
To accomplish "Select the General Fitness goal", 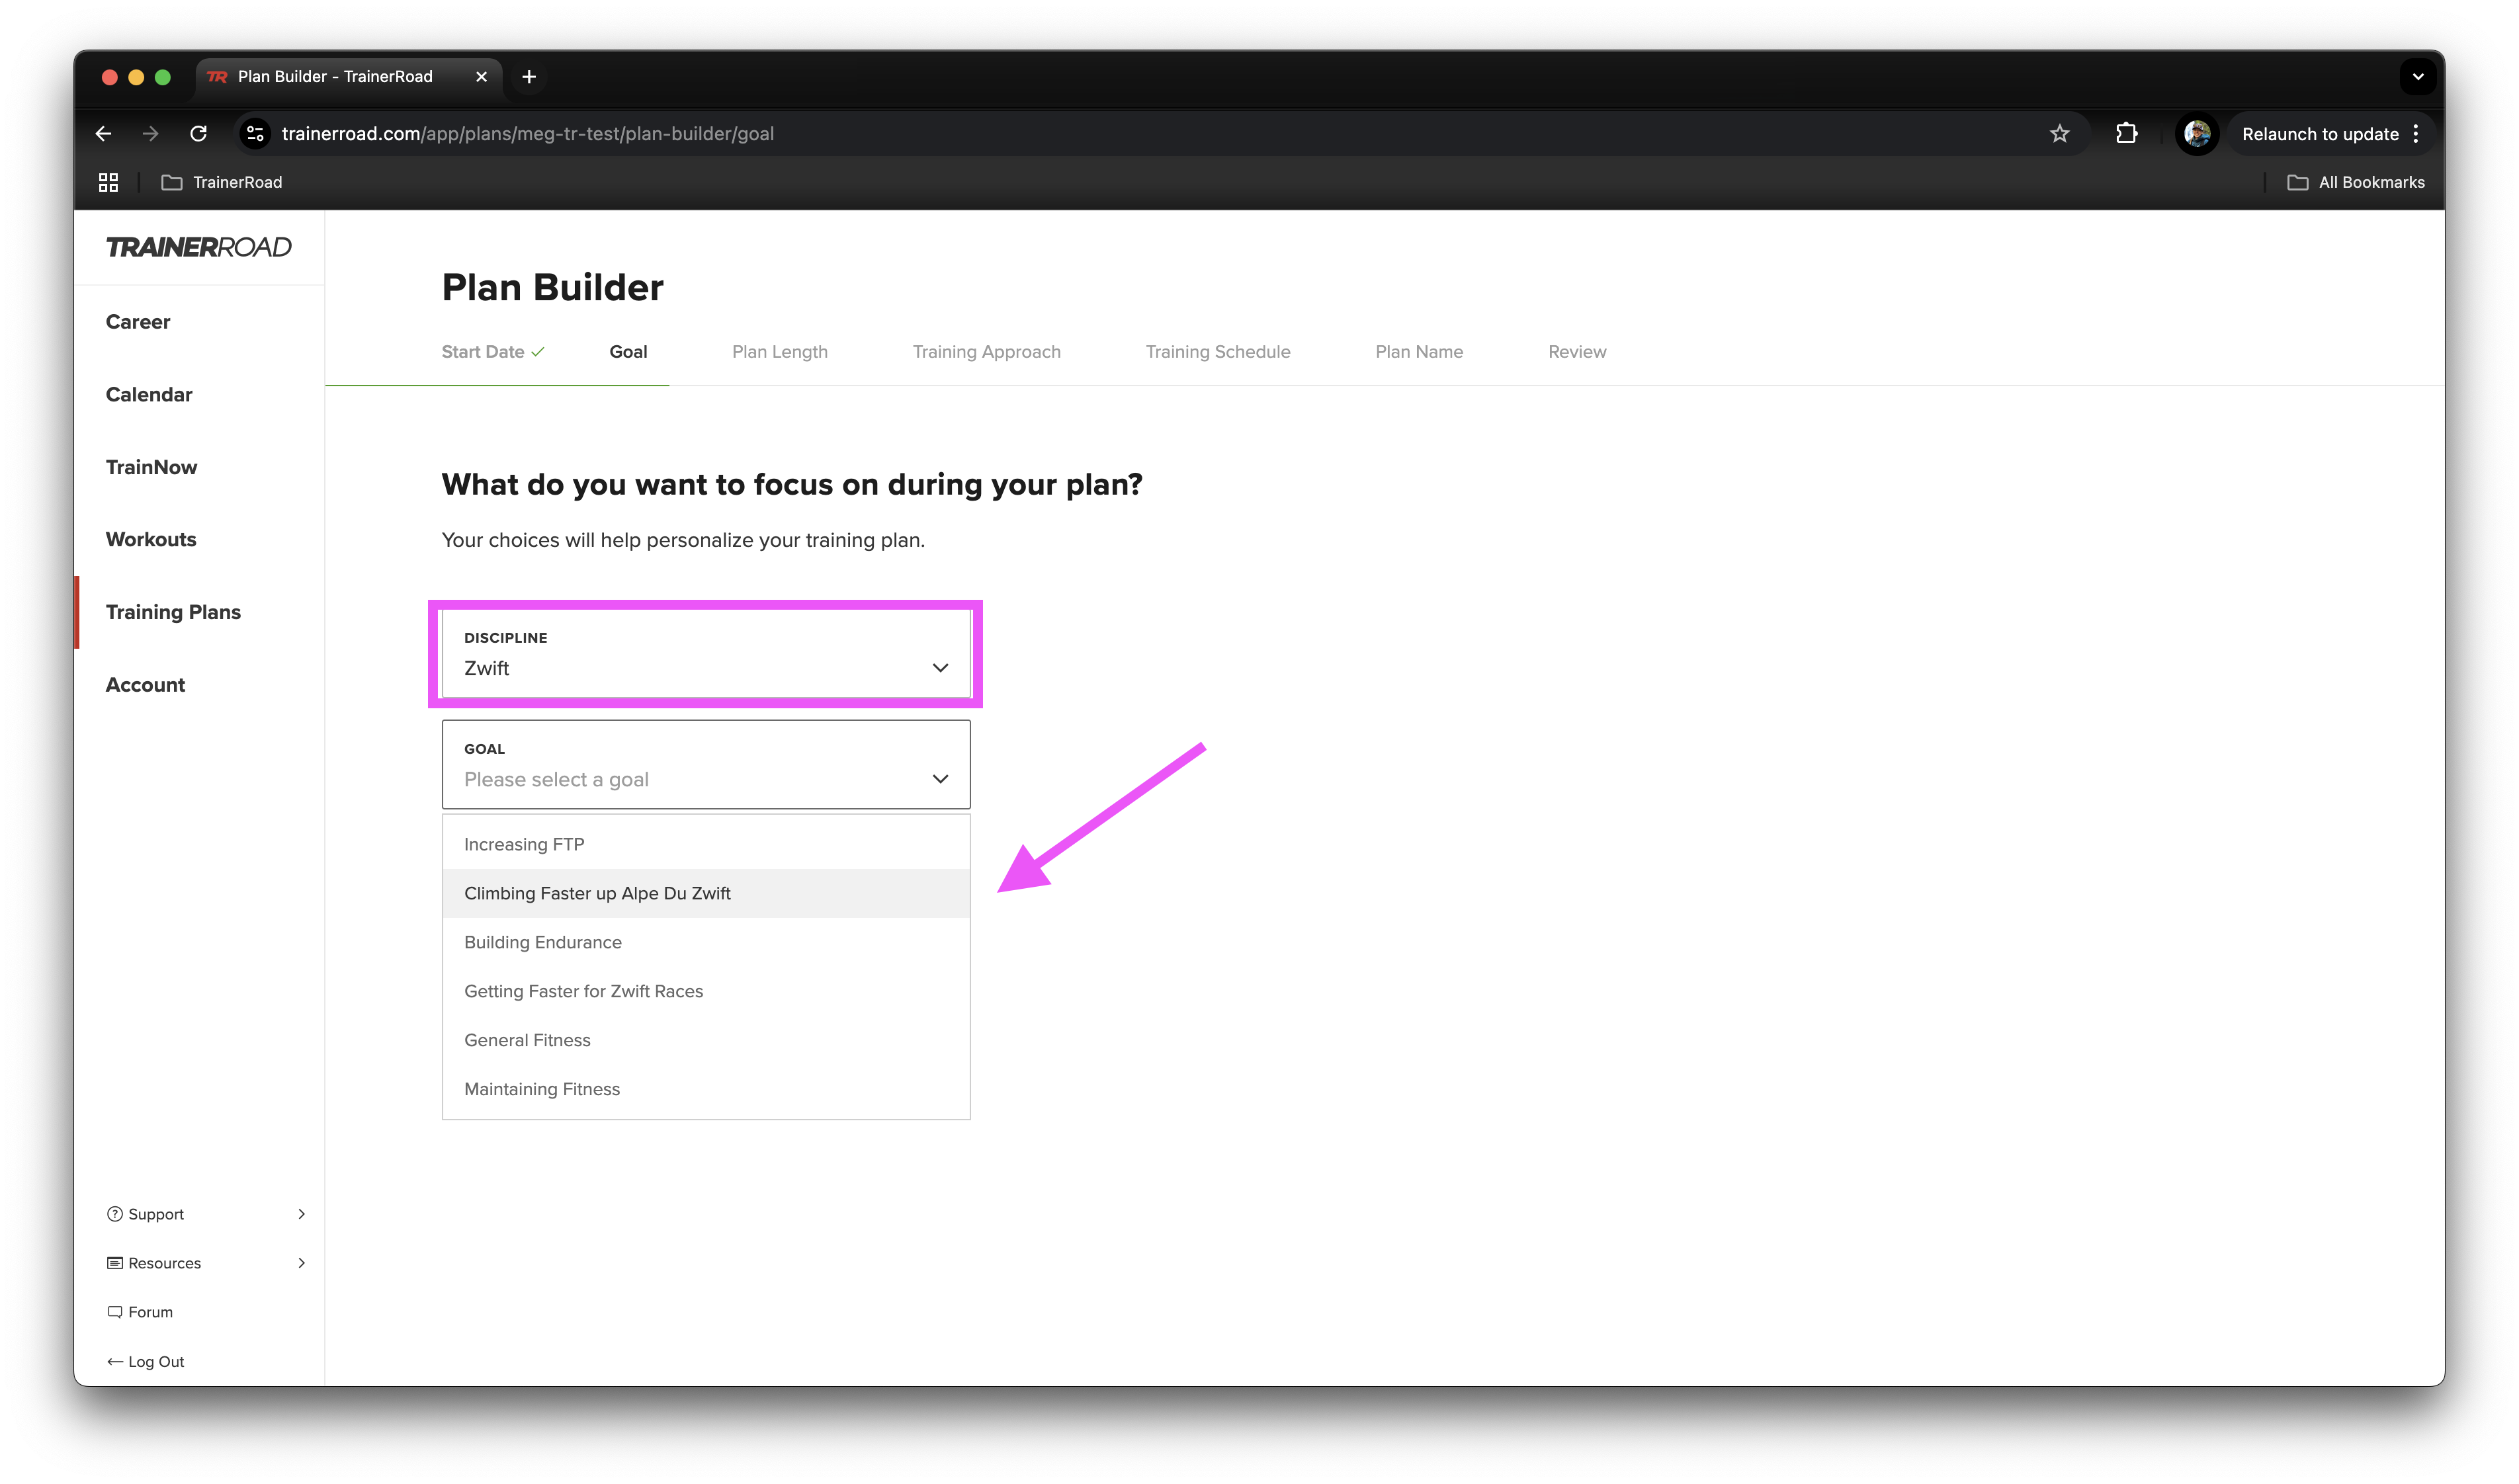I will [706, 1040].
